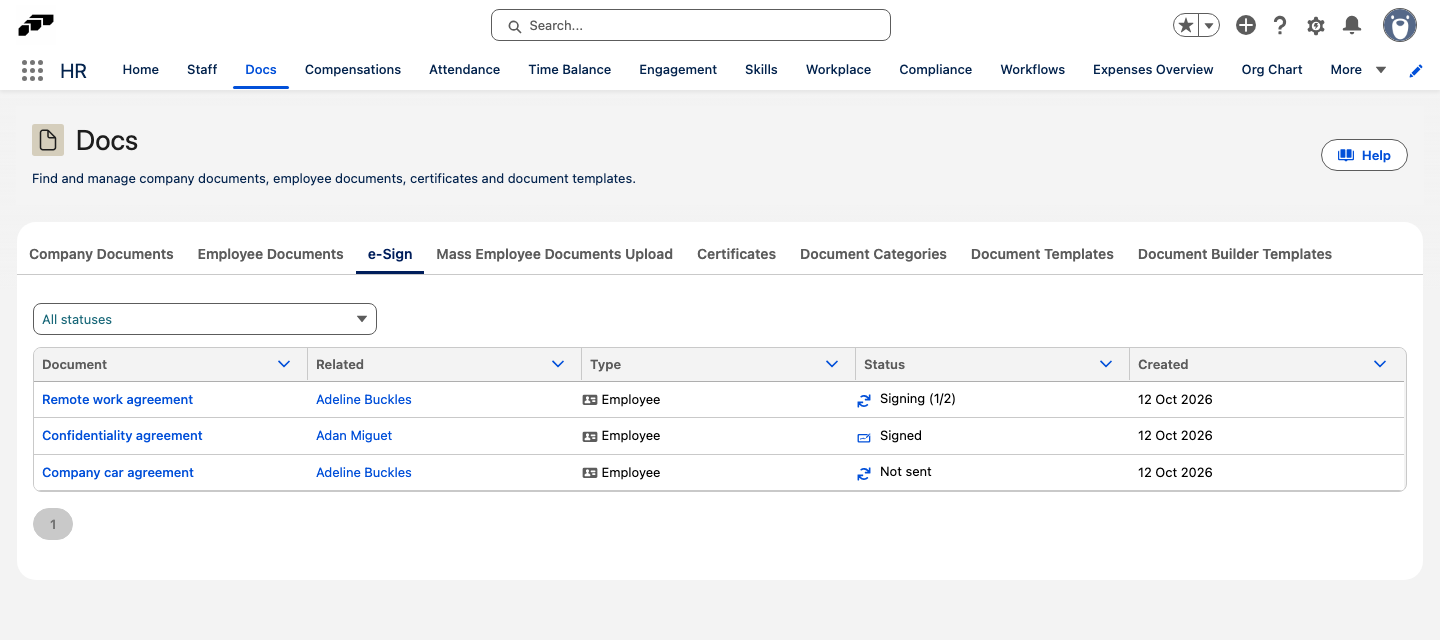Click the signing status icon for Remote work agreement
The height and width of the screenshot is (640, 1440).
click(864, 400)
